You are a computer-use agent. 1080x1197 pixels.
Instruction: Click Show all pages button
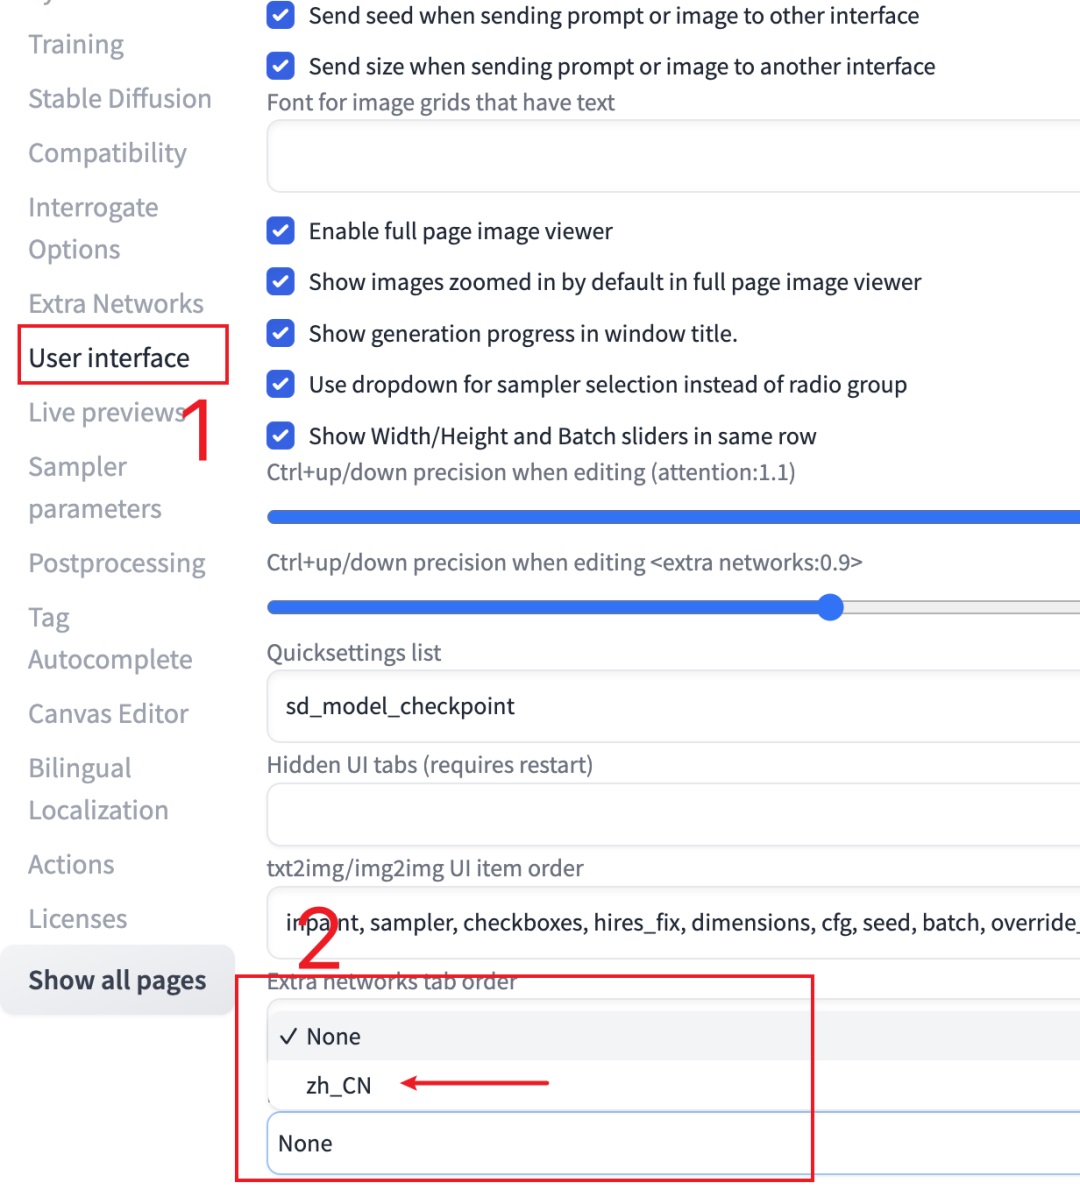[117, 980]
